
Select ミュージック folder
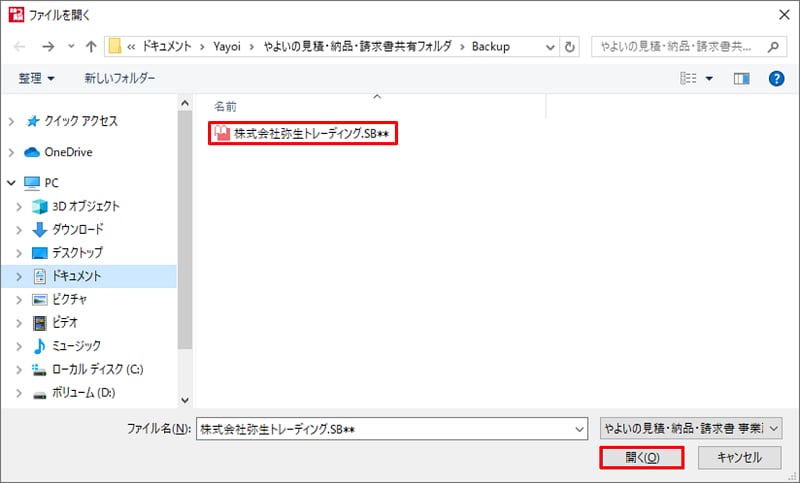point(77,346)
